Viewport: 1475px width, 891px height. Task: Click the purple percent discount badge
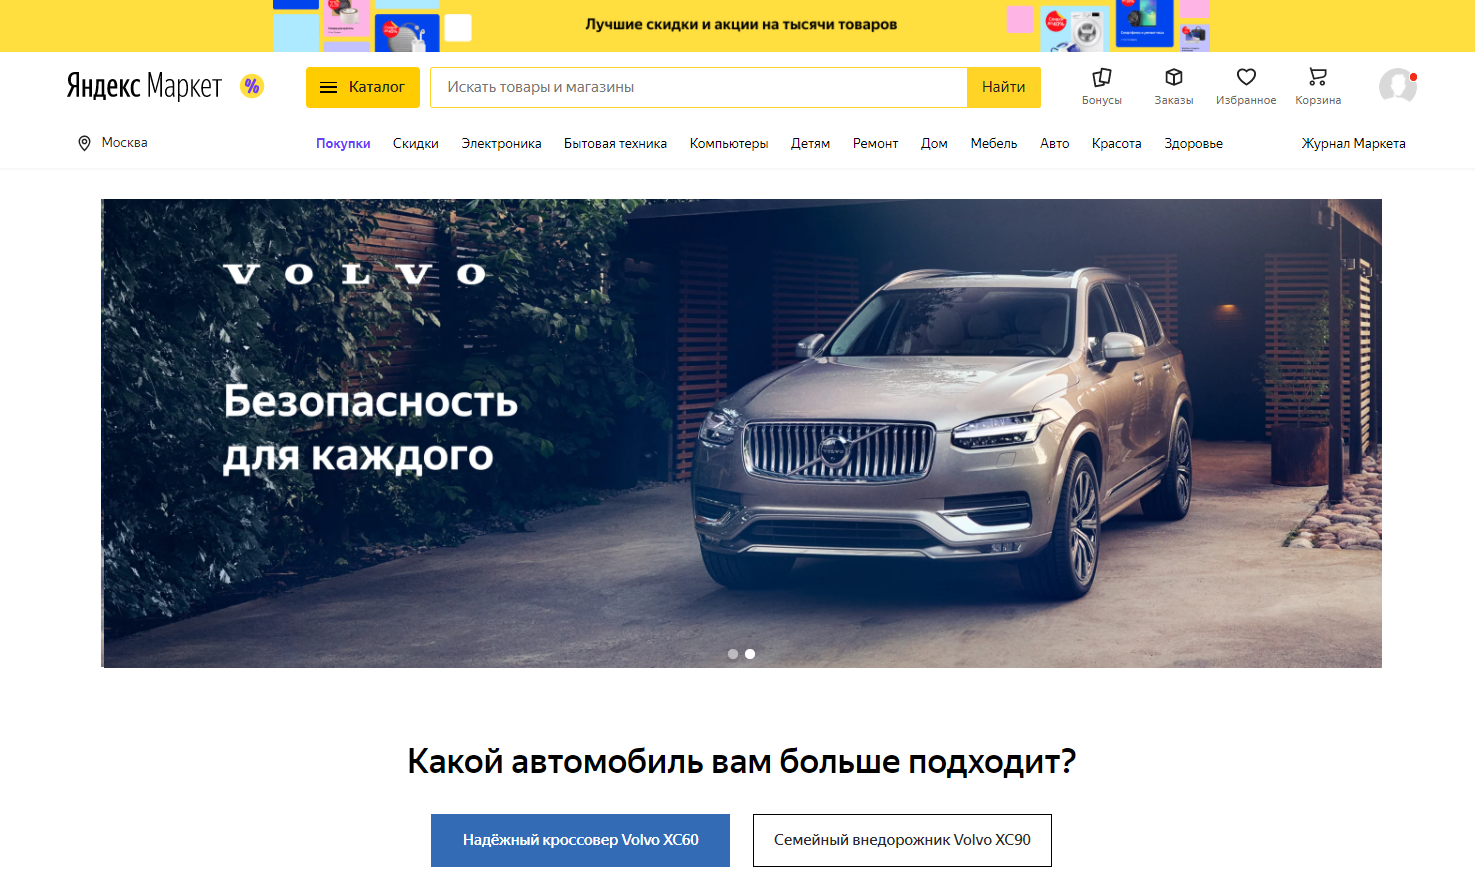(252, 86)
